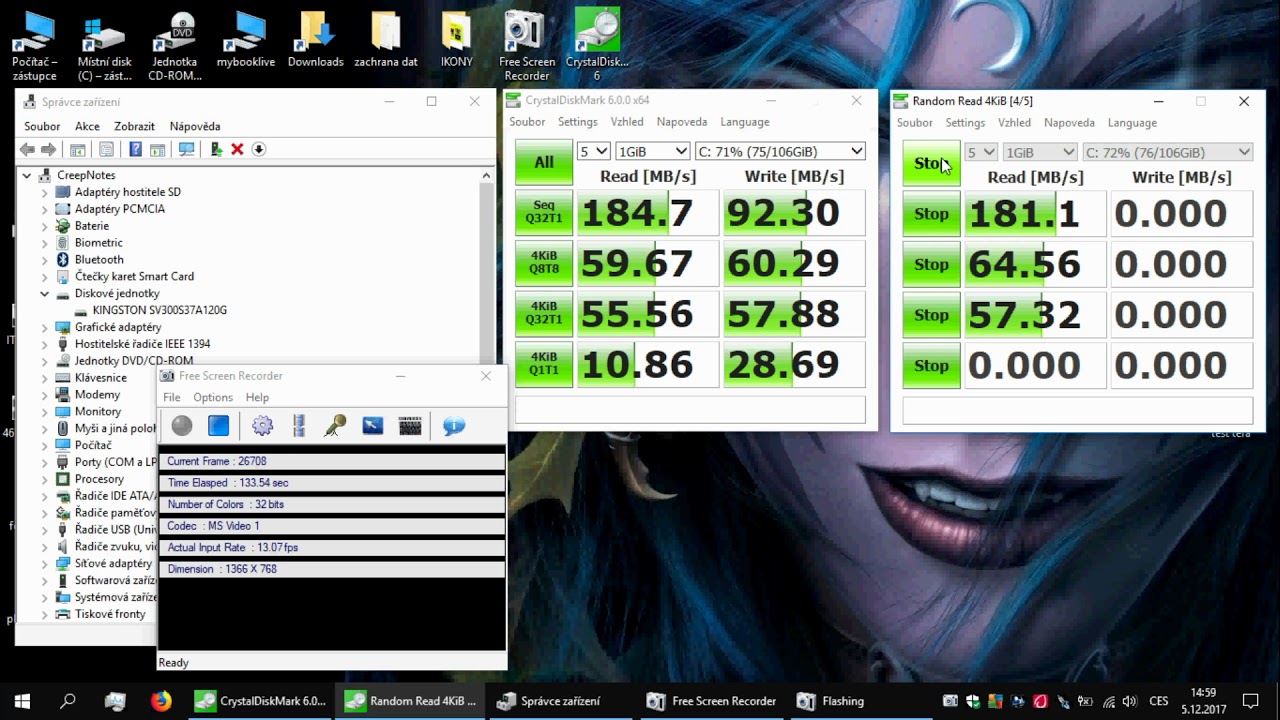Click the Firefox icon on the taskbar

click(161, 701)
